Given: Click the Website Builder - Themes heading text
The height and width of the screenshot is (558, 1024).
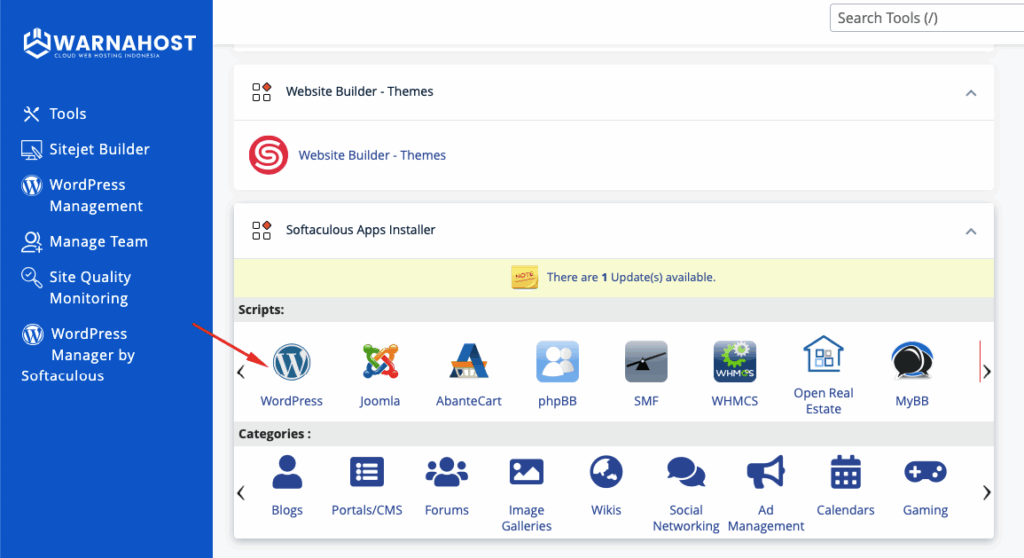Looking at the screenshot, I should 360,91.
